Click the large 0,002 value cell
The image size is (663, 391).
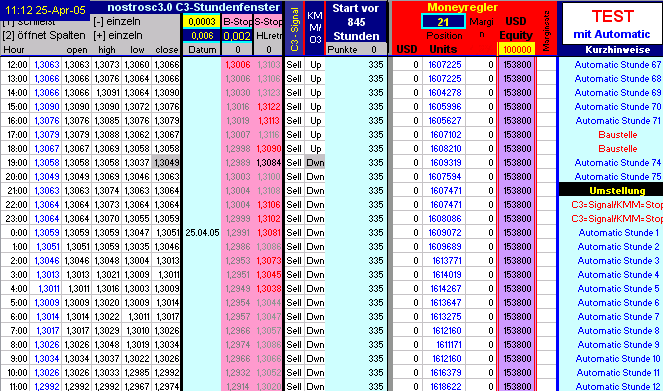click(237, 36)
